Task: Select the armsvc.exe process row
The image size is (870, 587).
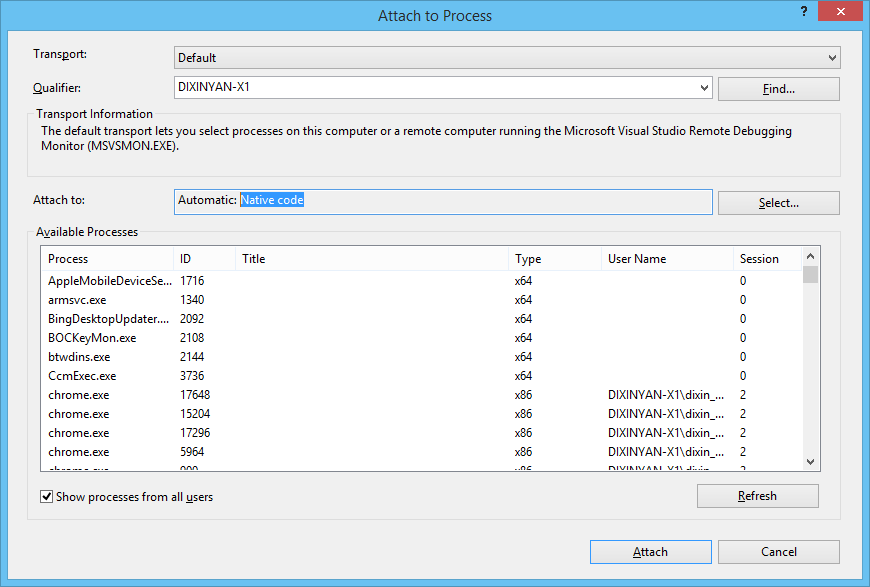Action: [422, 300]
